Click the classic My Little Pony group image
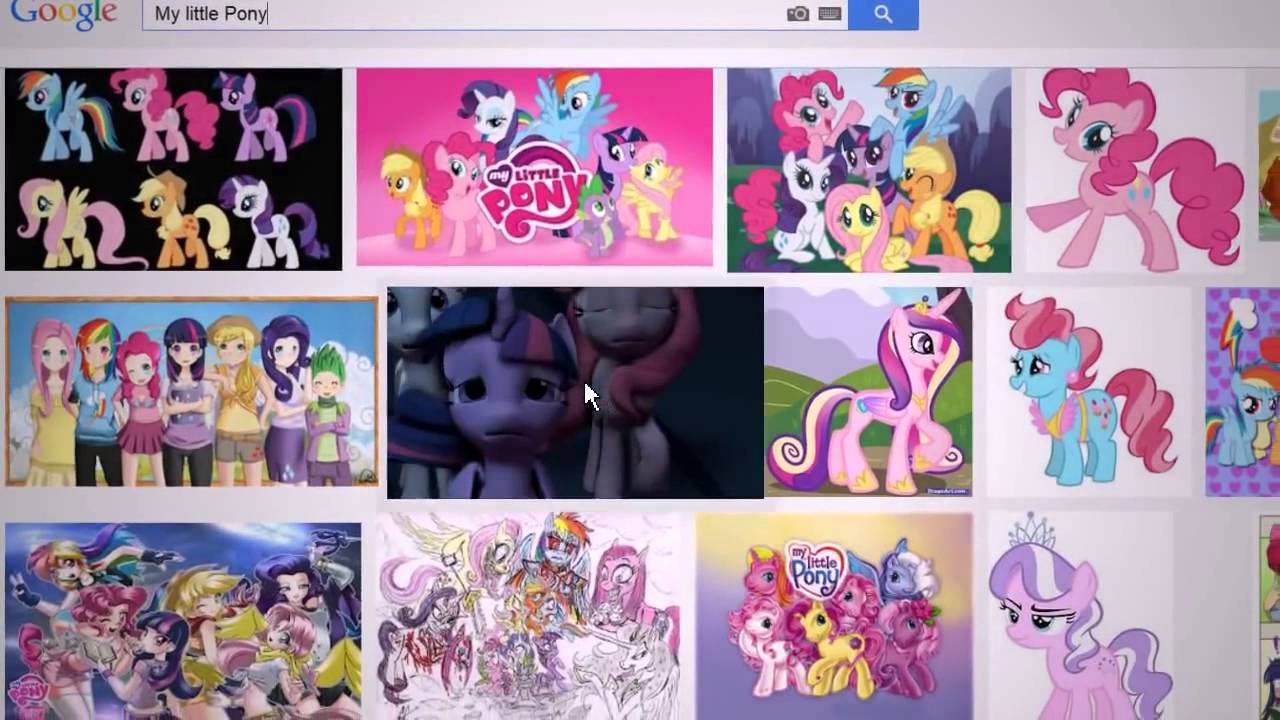 click(834, 618)
